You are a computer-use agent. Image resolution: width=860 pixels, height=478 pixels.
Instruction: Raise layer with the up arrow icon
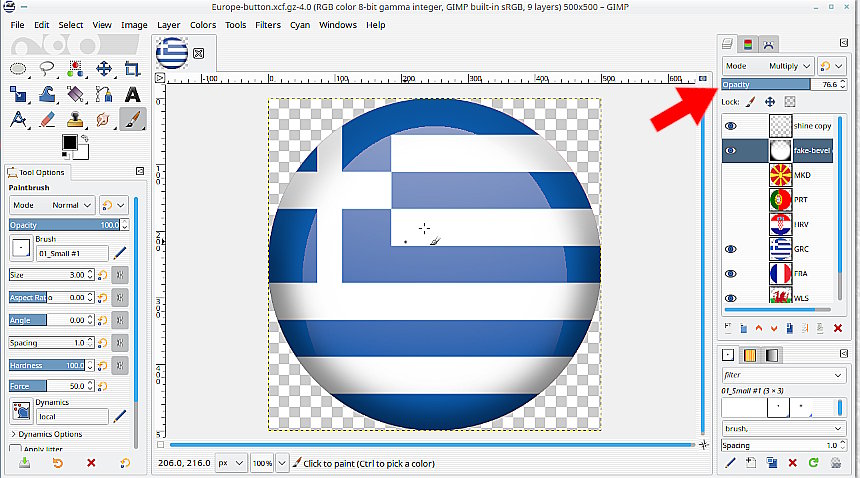coord(759,328)
